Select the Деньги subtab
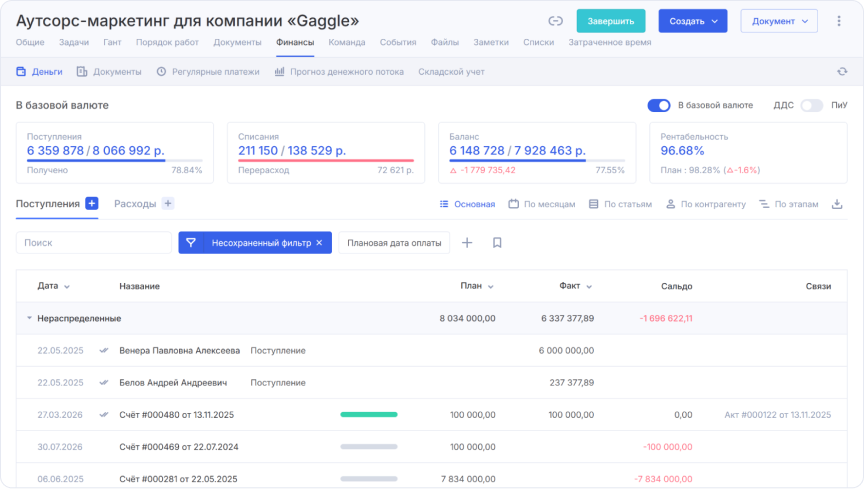 pyautogui.click(x=39, y=72)
